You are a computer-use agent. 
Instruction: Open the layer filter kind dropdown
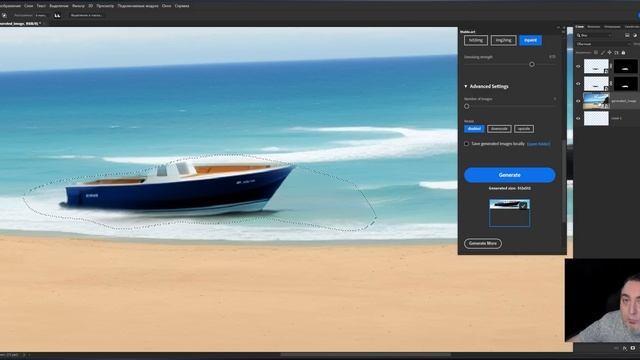tap(594, 36)
